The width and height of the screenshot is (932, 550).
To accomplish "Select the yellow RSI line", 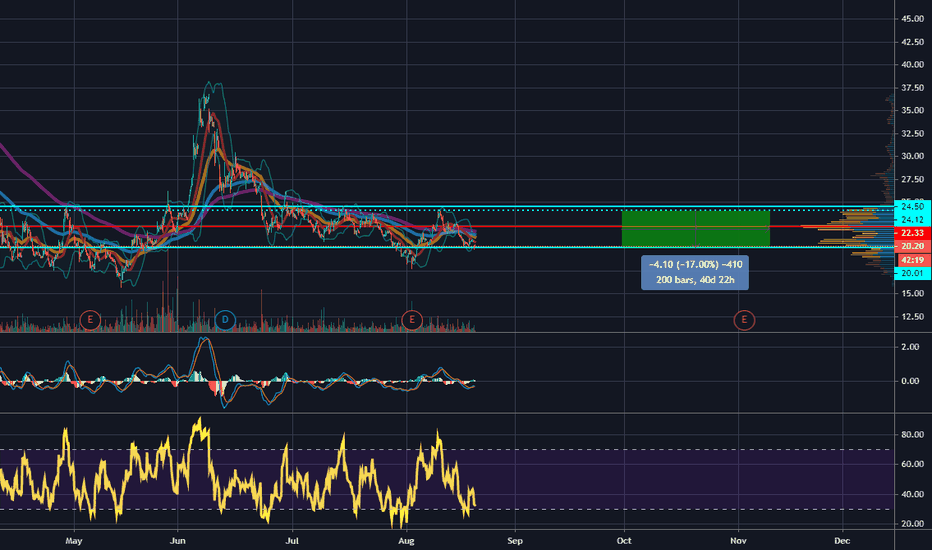I will (238, 479).
